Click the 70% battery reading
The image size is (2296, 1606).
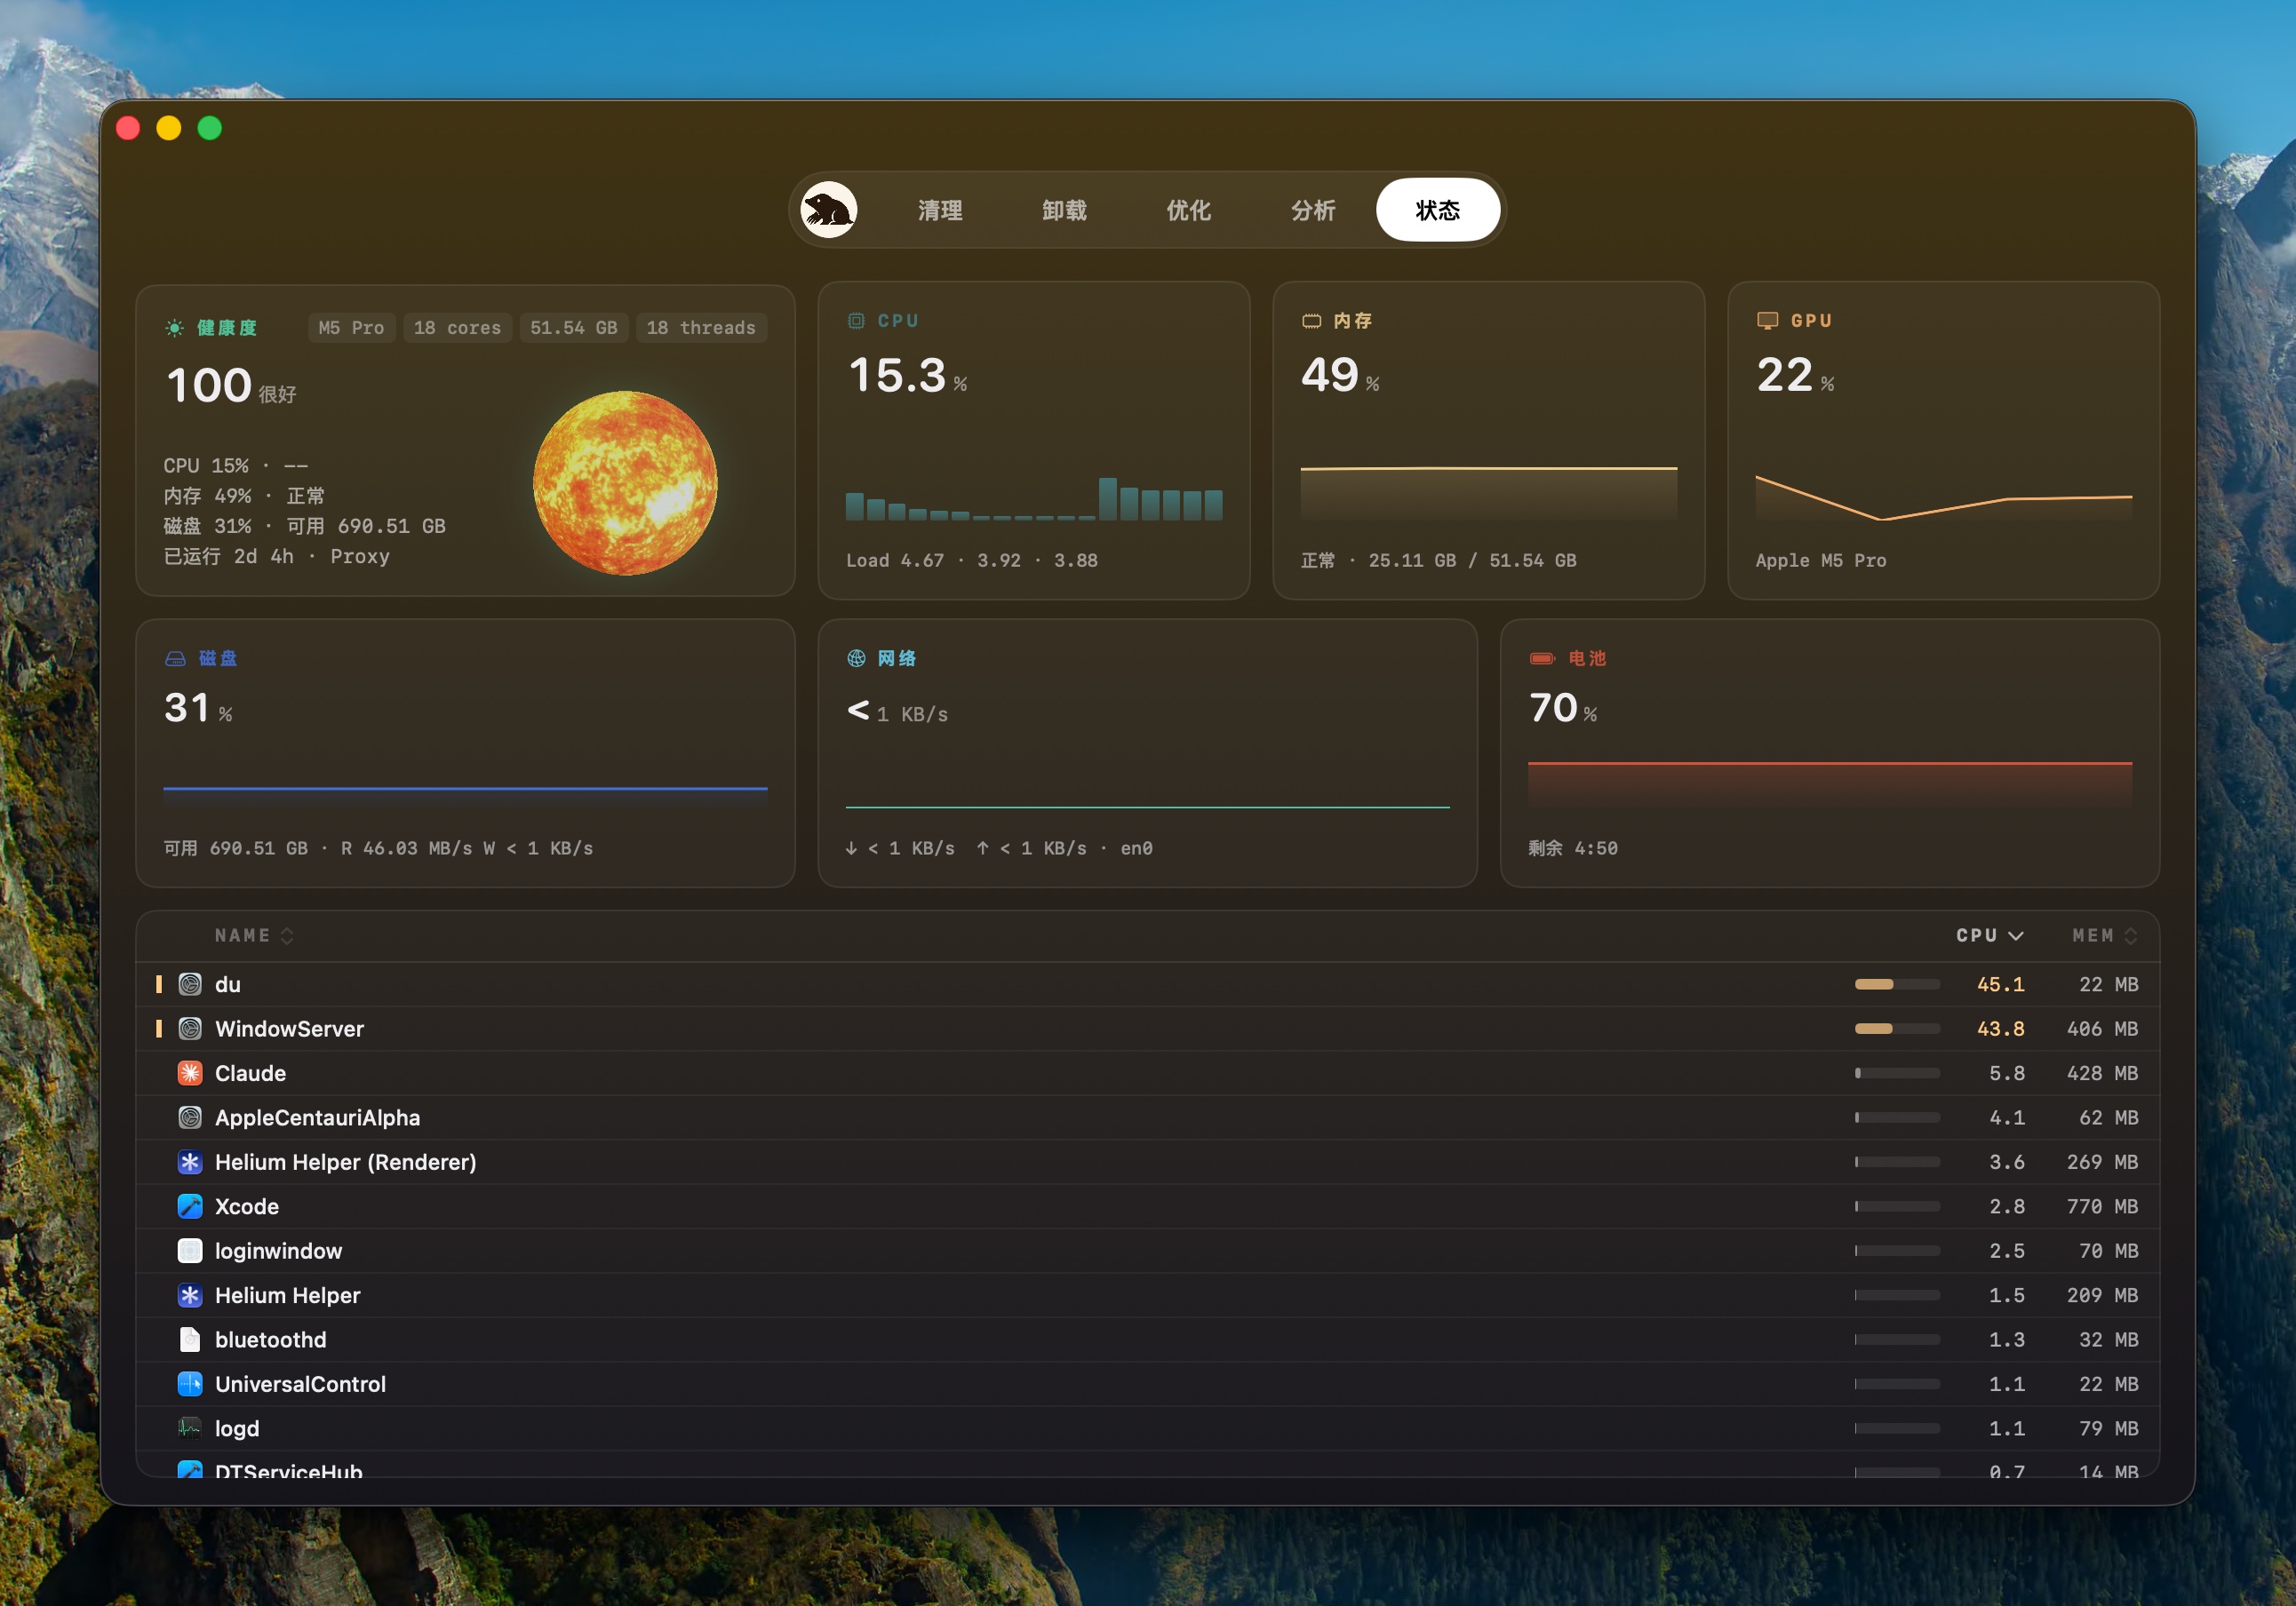point(1563,708)
